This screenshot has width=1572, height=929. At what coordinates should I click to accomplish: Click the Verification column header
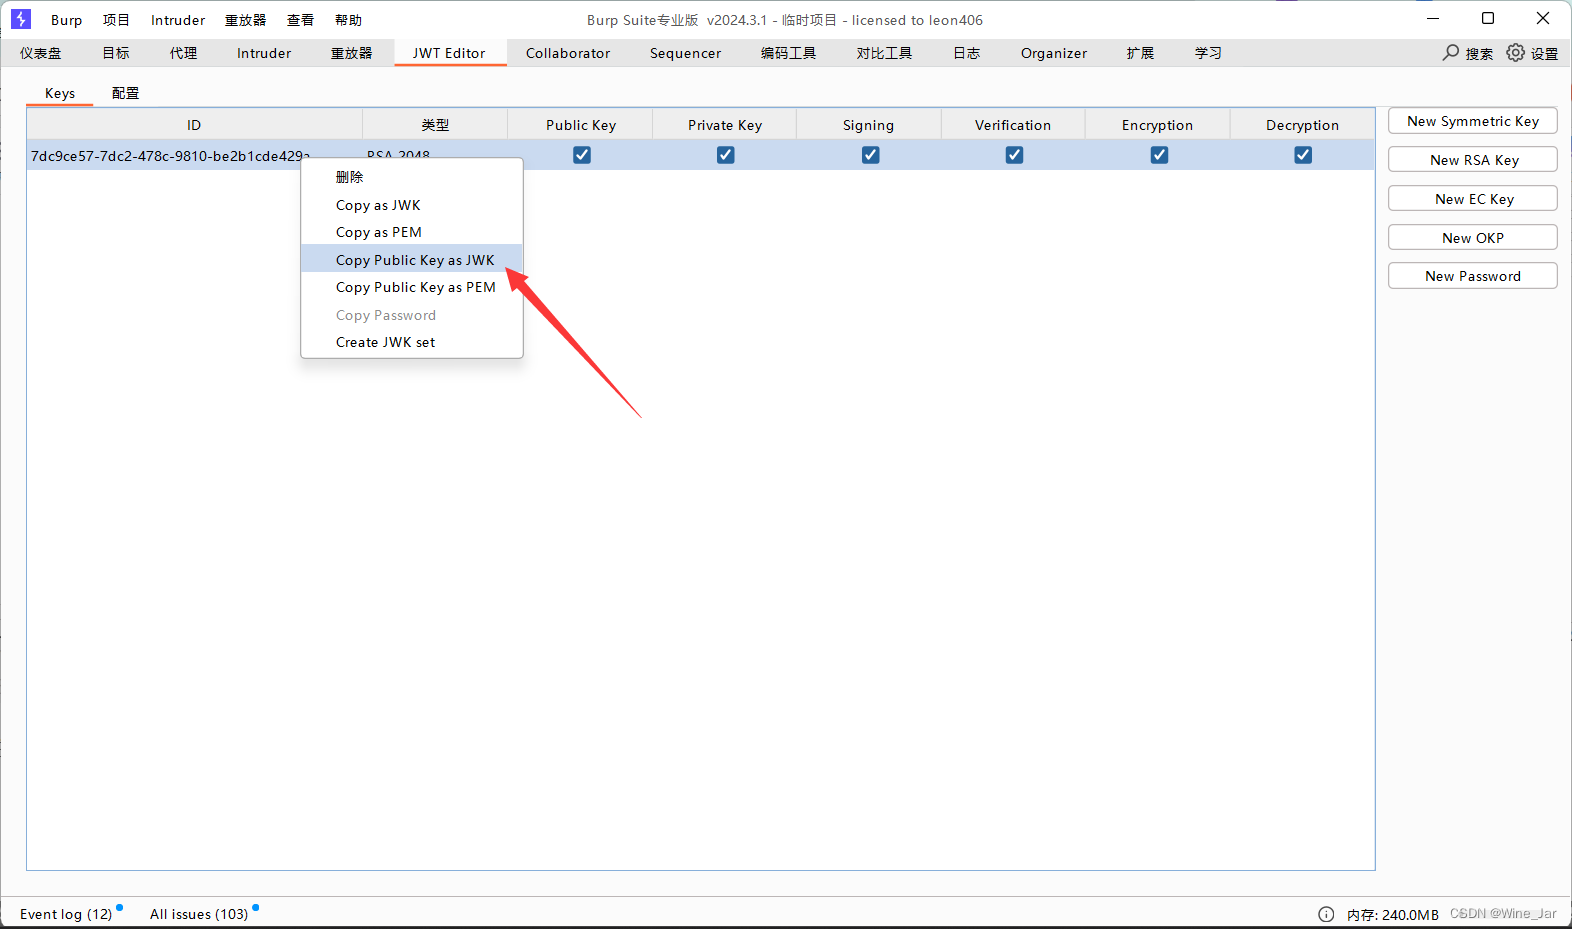(1013, 125)
